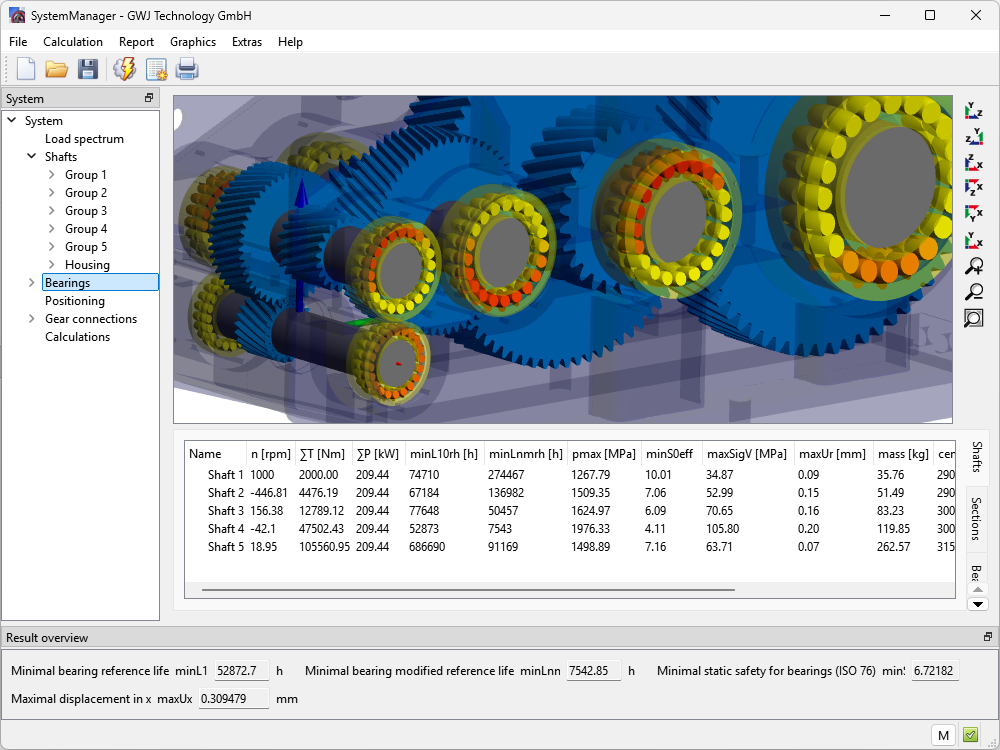Expand Group 3 under Shafts
Image resolution: width=1000 pixels, height=750 pixels.
[x=52, y=211]
